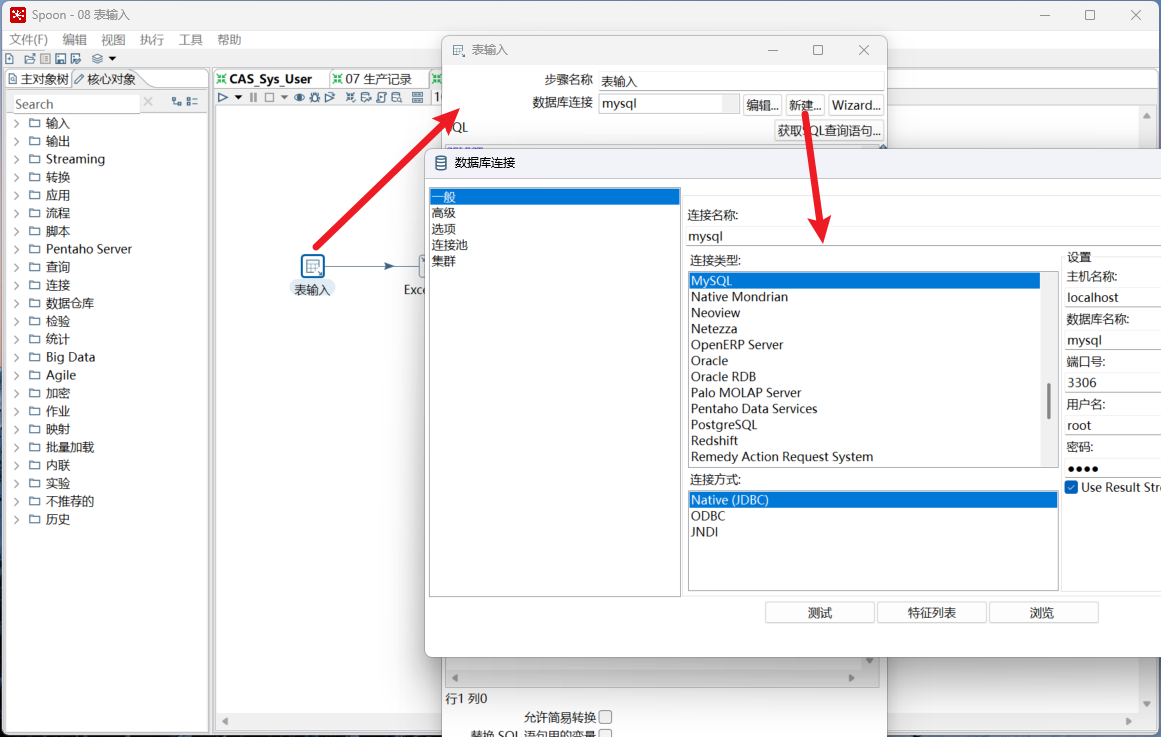Viewport: 1161px width, 737px height.
Task: Replay the transformation icon
Action: (329, 97)
